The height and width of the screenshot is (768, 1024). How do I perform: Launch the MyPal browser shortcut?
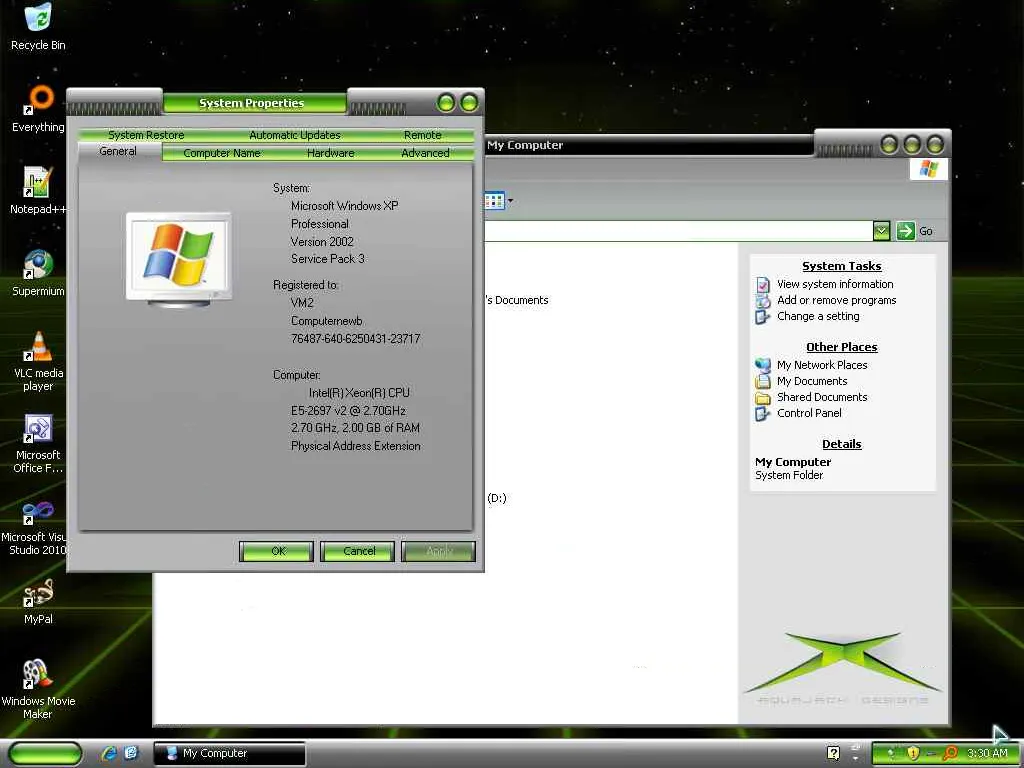38,601
